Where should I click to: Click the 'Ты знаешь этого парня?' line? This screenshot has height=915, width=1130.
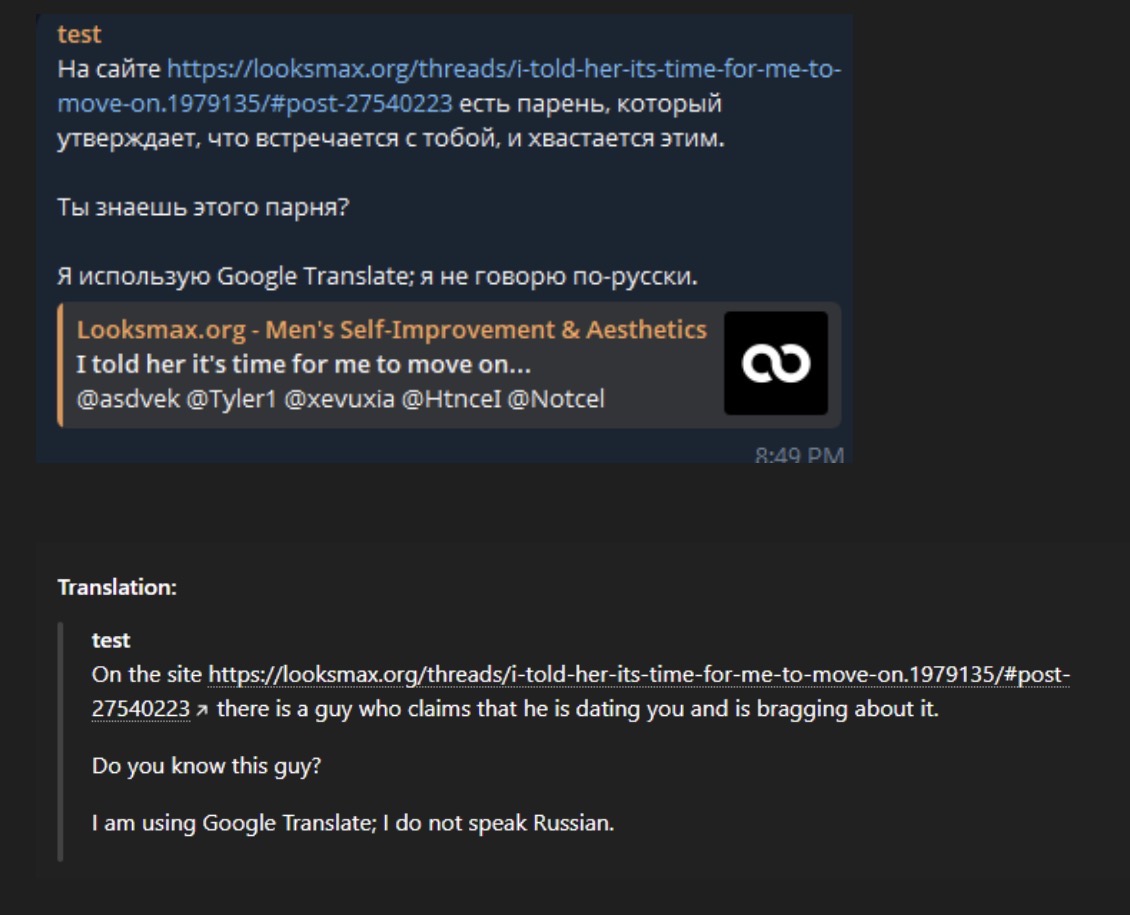click(203, 207)
